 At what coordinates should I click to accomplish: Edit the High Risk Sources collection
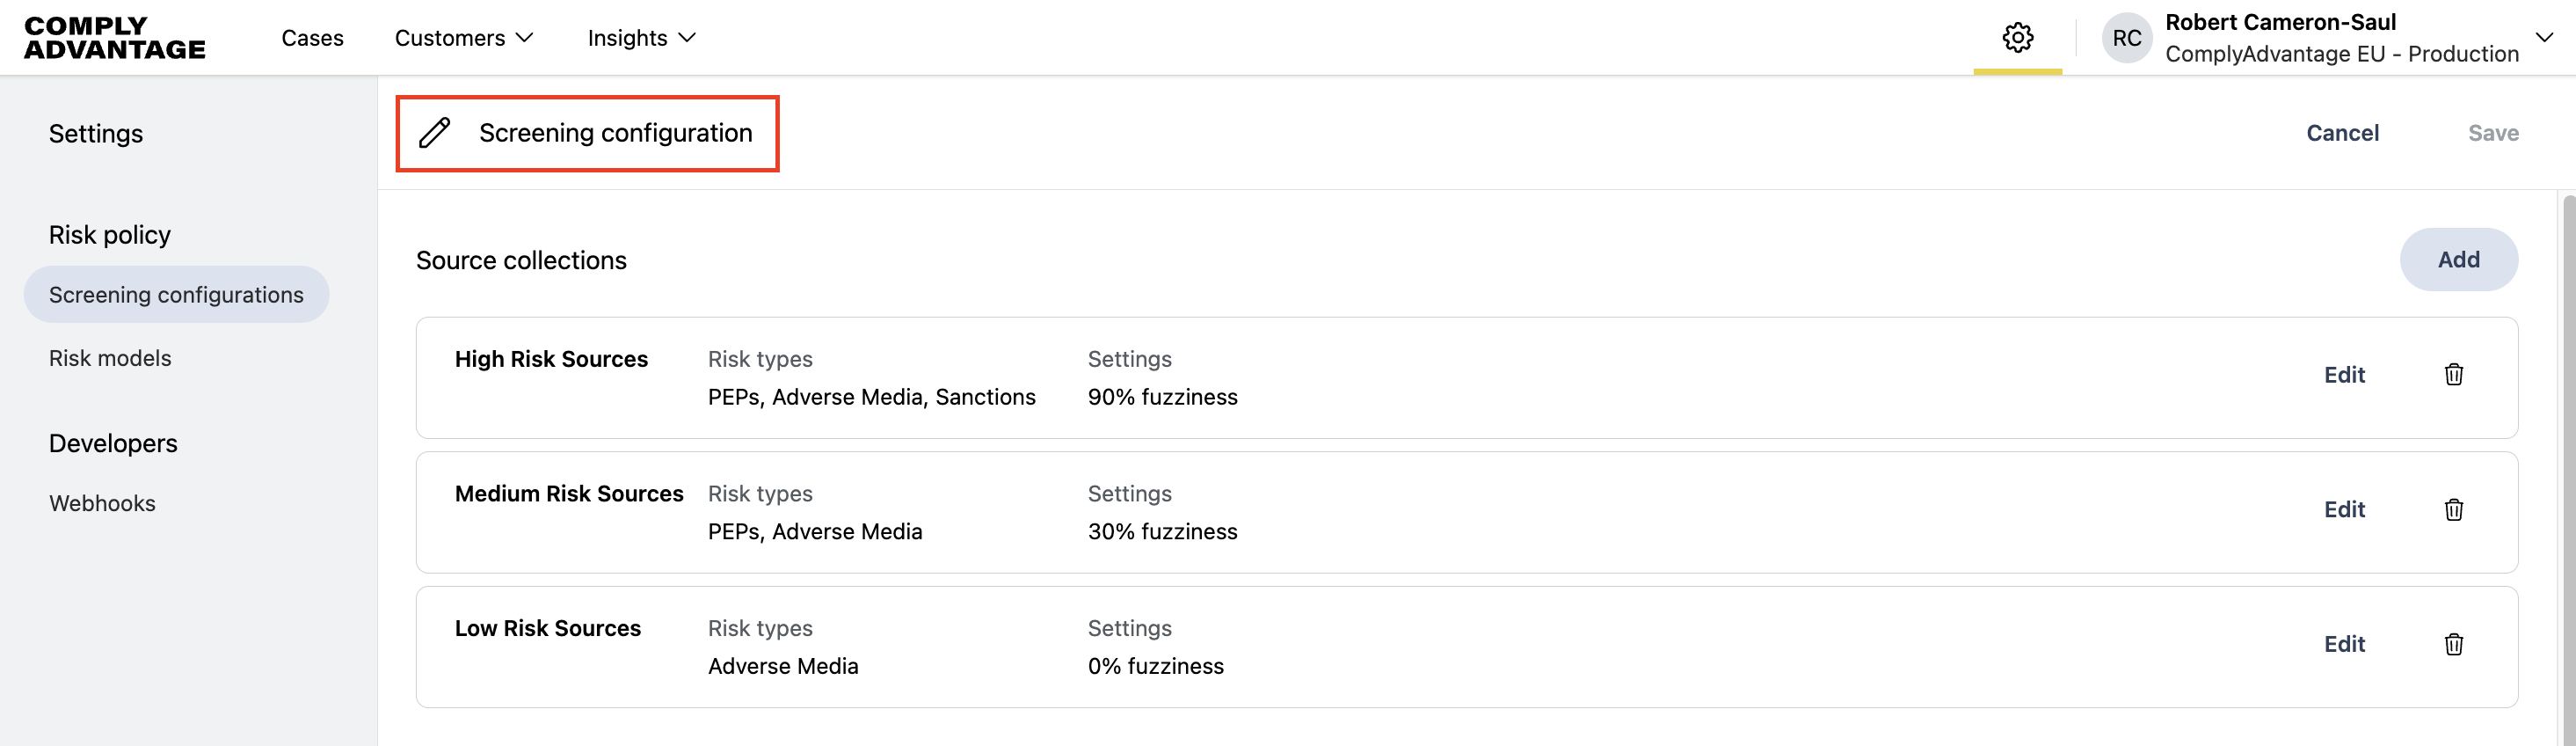tap(2343, 375)
